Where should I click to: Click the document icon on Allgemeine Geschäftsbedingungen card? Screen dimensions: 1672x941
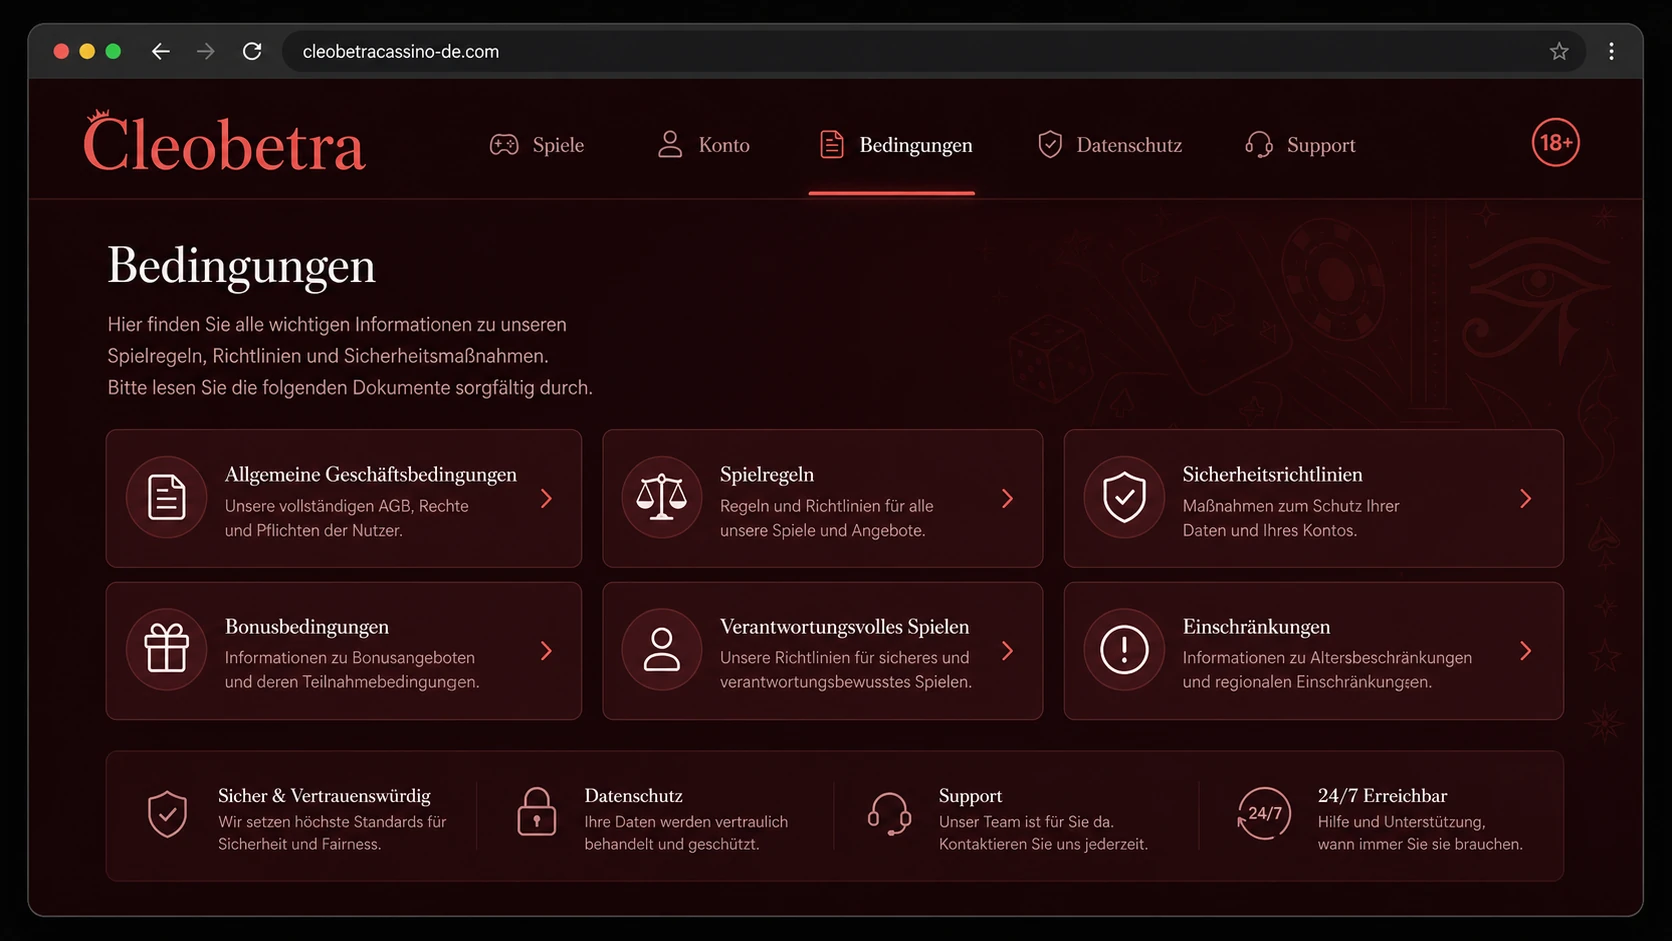(166, 497)
